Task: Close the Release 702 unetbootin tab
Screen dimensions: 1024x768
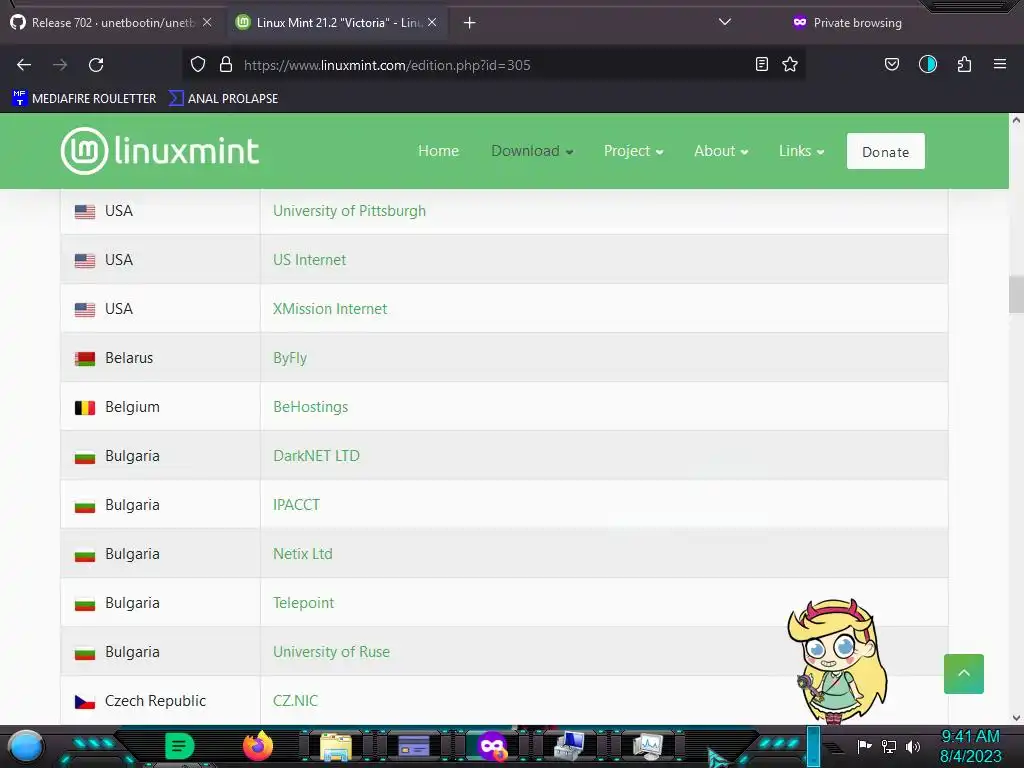Action: (207, 22)
